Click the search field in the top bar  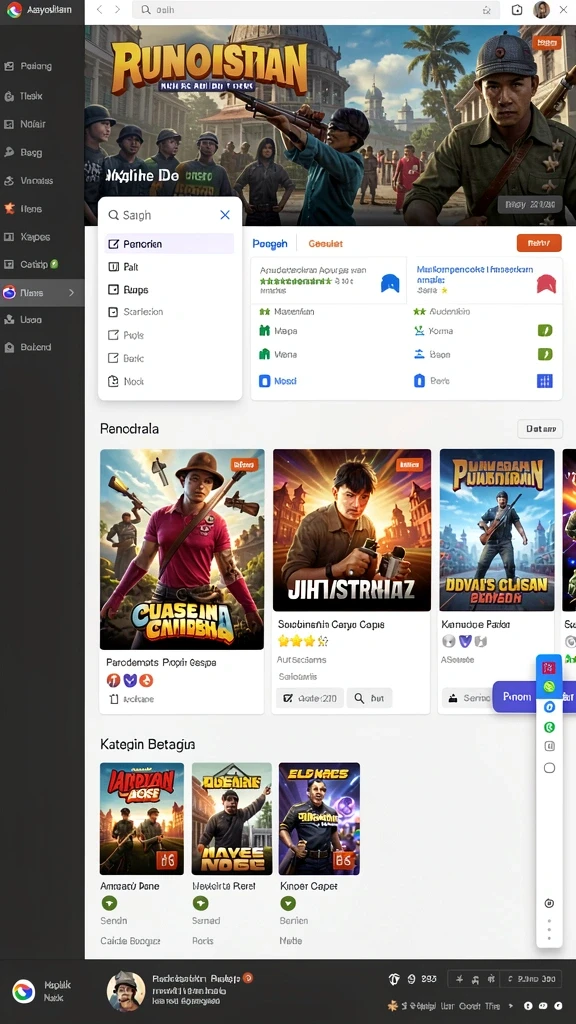tap(315, 10)
